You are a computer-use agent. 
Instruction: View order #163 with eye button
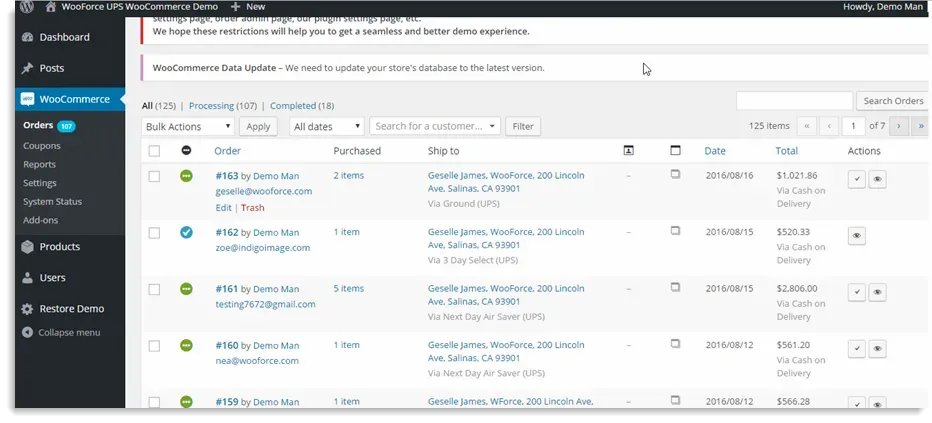tap(877, 179)
